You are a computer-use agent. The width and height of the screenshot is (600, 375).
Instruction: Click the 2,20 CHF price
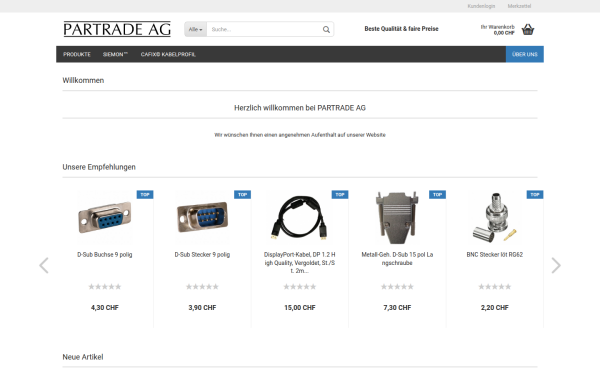point(495,308)
